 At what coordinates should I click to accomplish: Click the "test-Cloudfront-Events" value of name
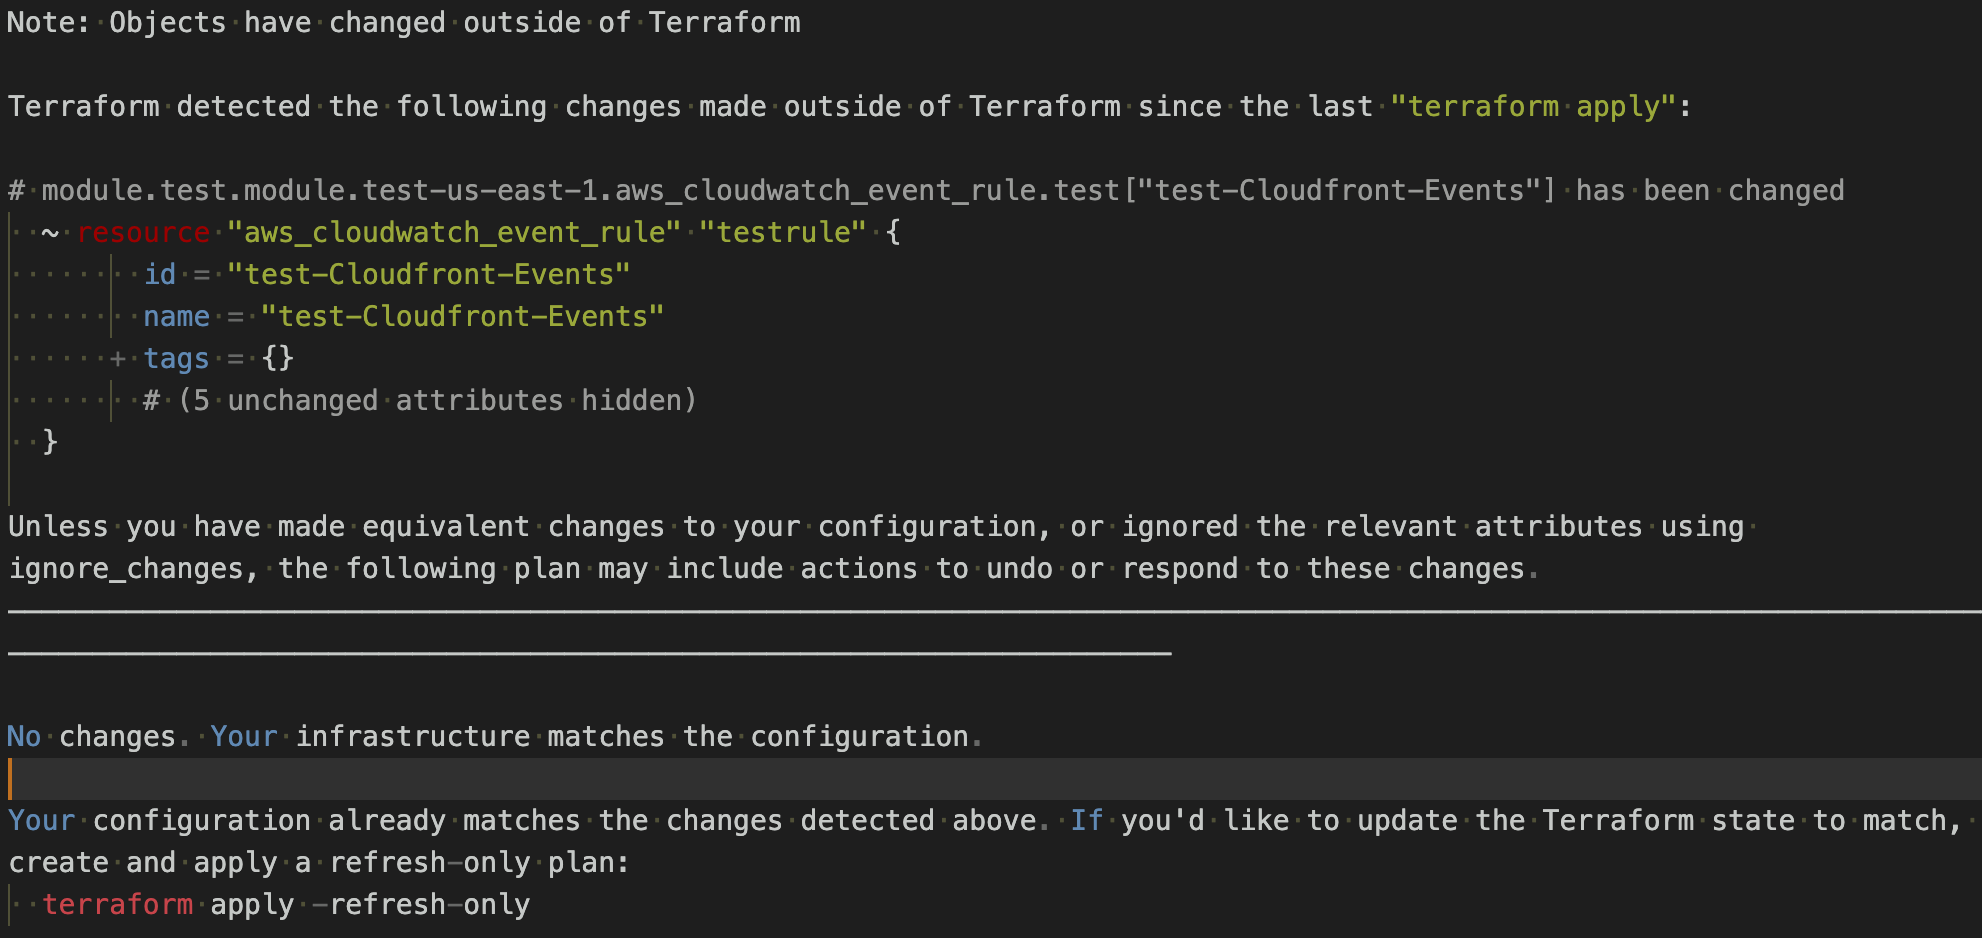(462, 316)
